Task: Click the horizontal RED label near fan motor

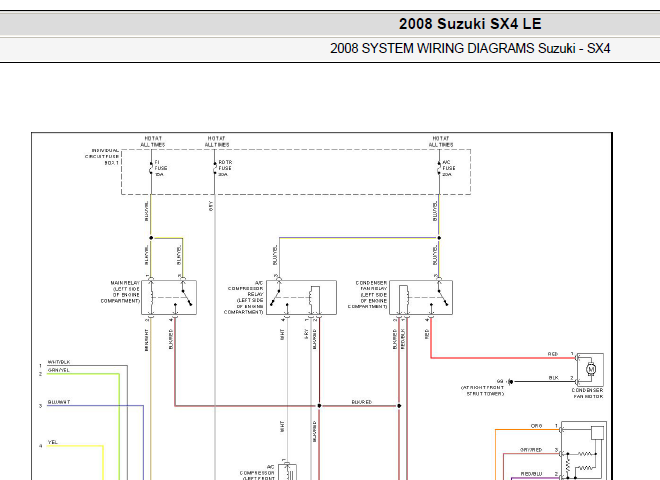Action: (x=553, y=354)
